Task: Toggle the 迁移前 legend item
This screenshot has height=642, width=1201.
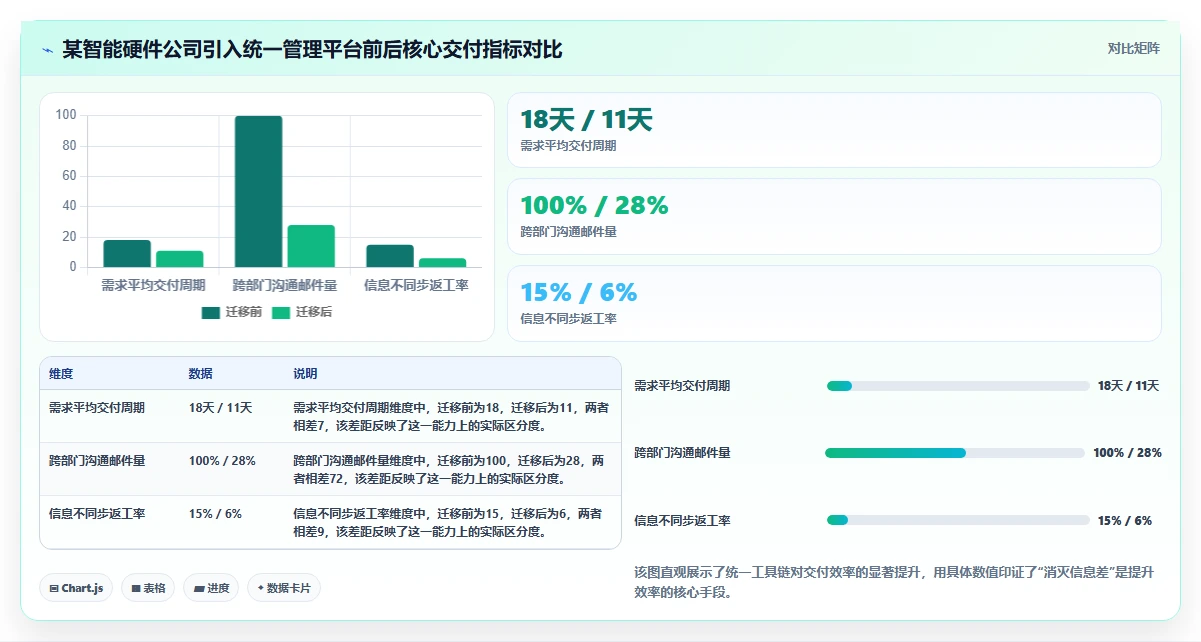Action: click(x=232, y=312)
